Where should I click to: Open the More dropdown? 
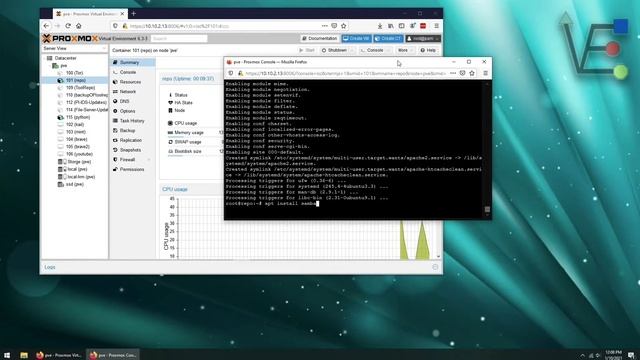coord(405,50)
